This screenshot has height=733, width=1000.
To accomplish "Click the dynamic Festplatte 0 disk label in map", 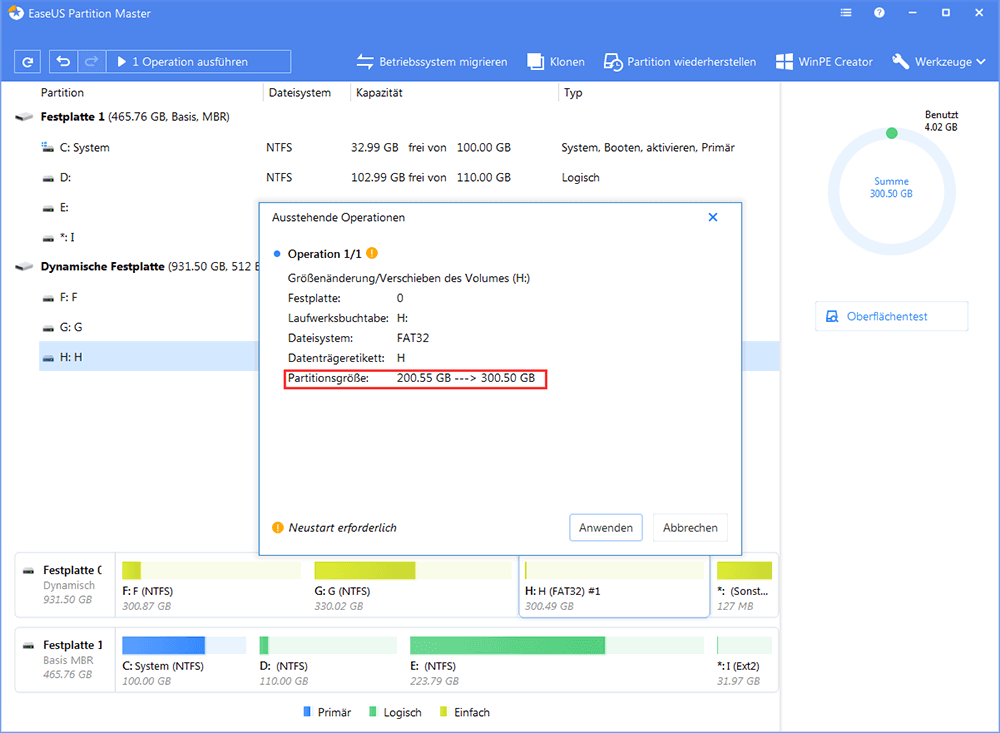I will [65, 585].
